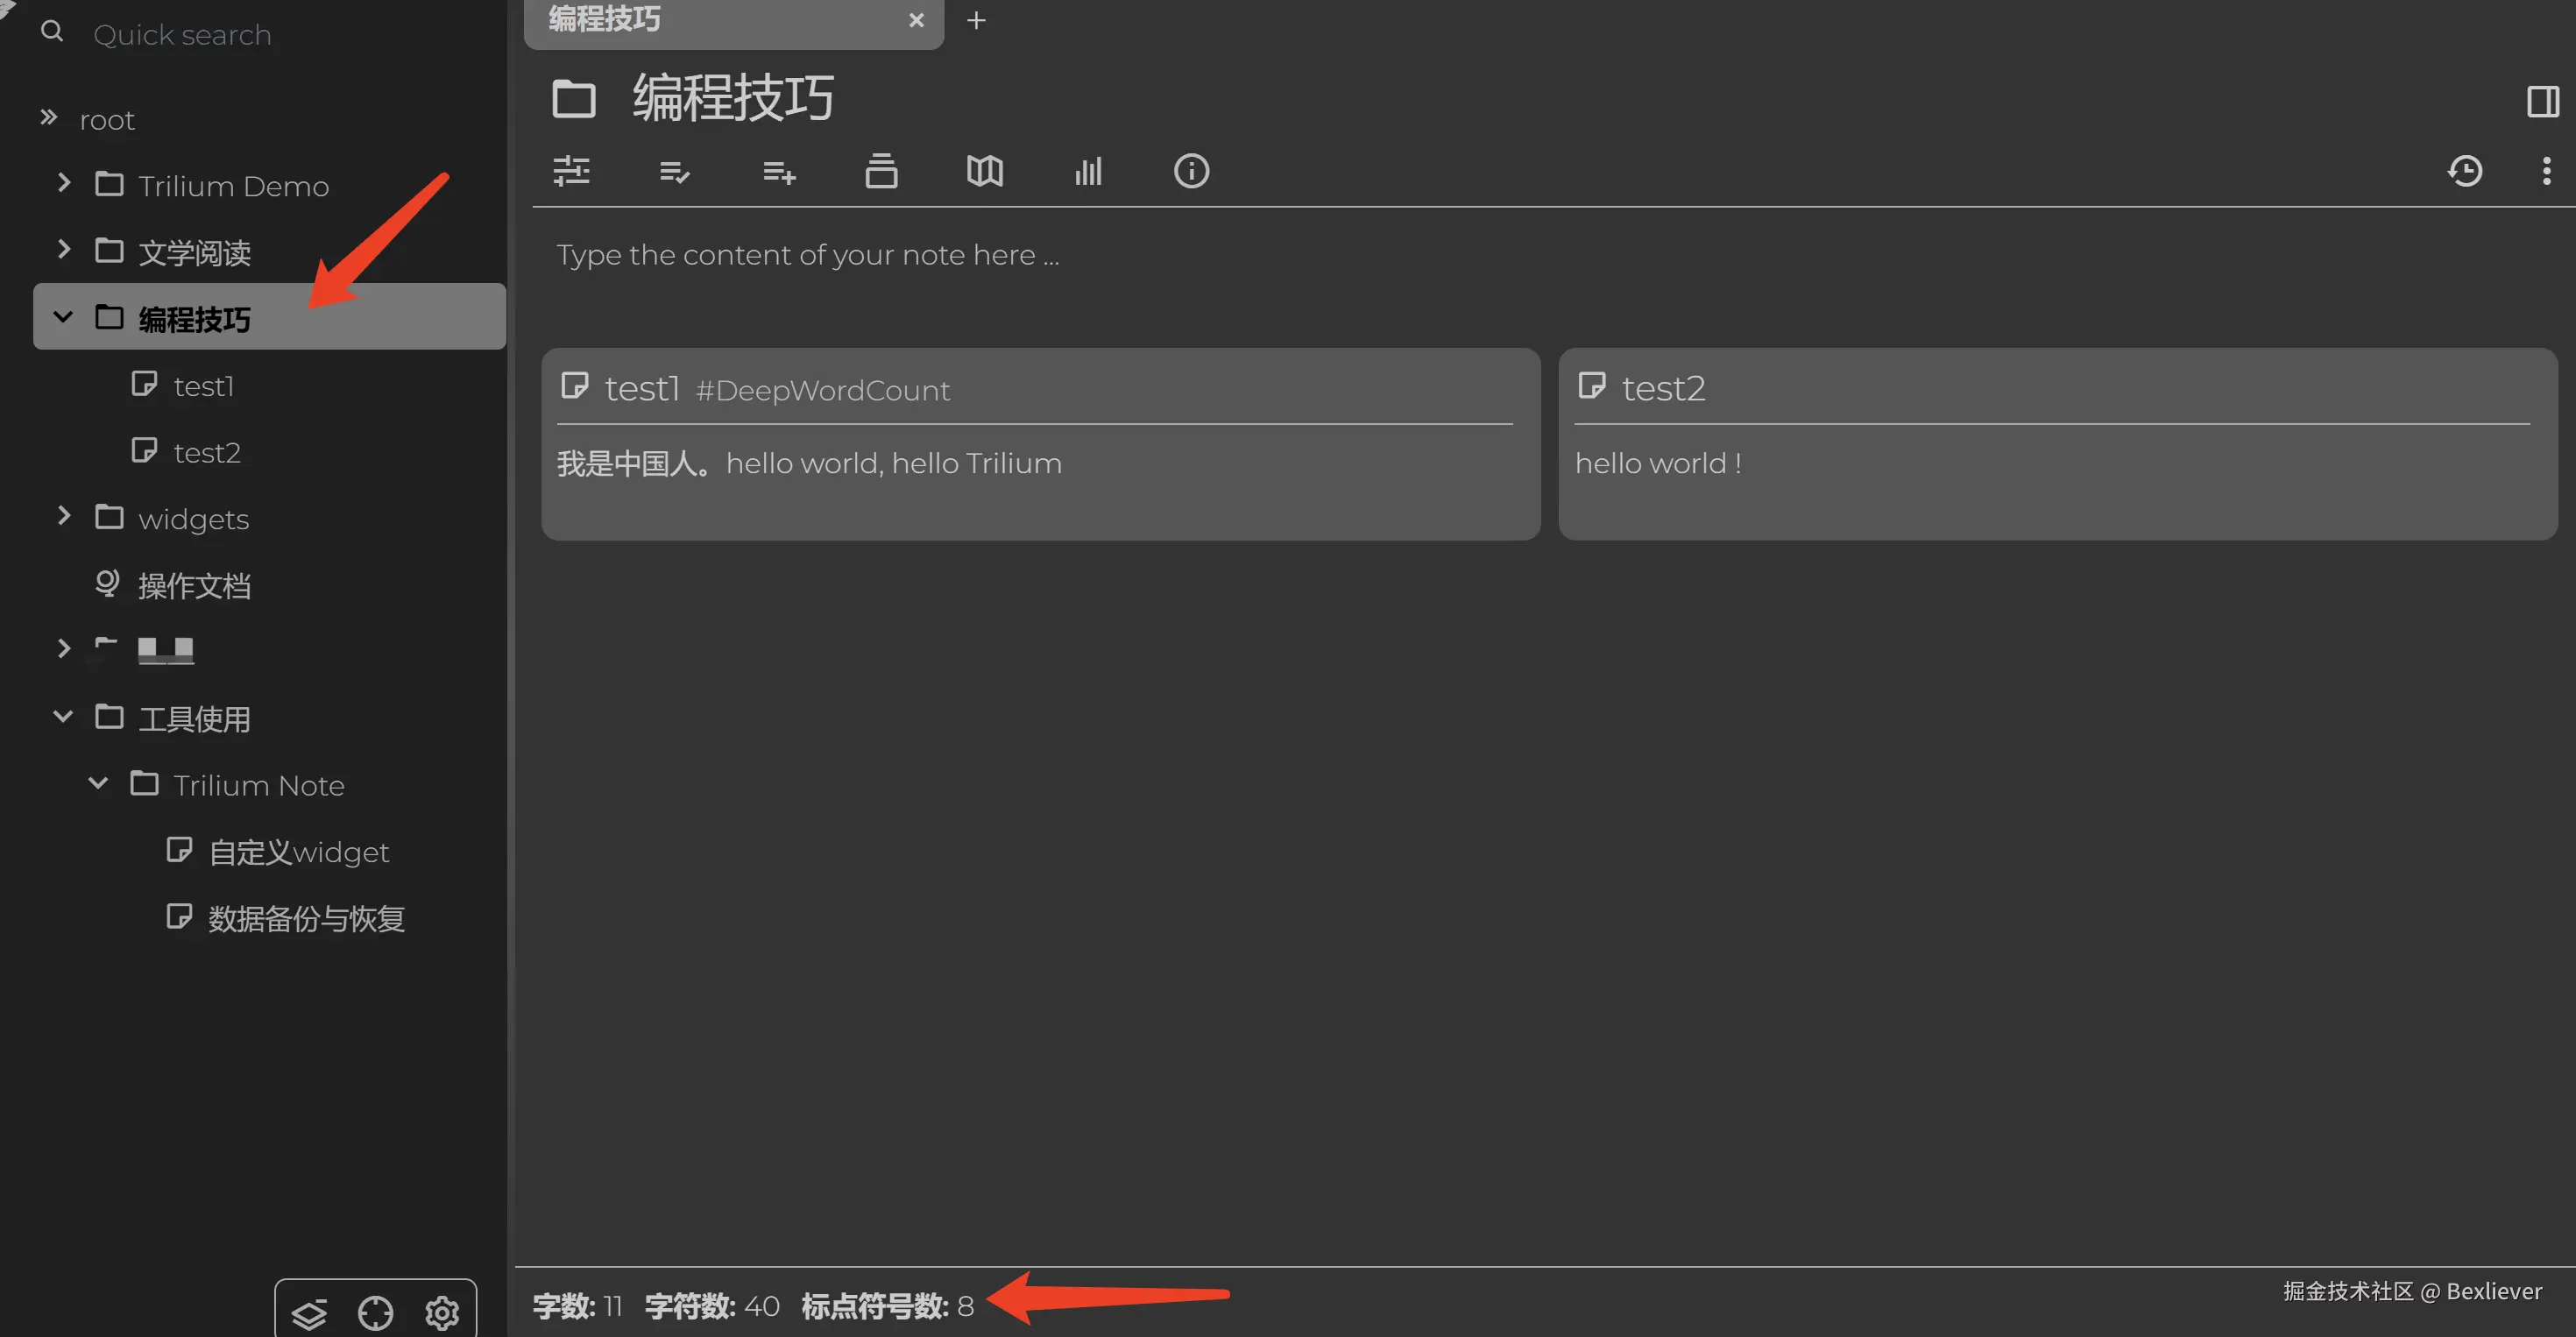
Task: Click the Owned Attributes ribbon icon
Action: click(x=675, y=172)
